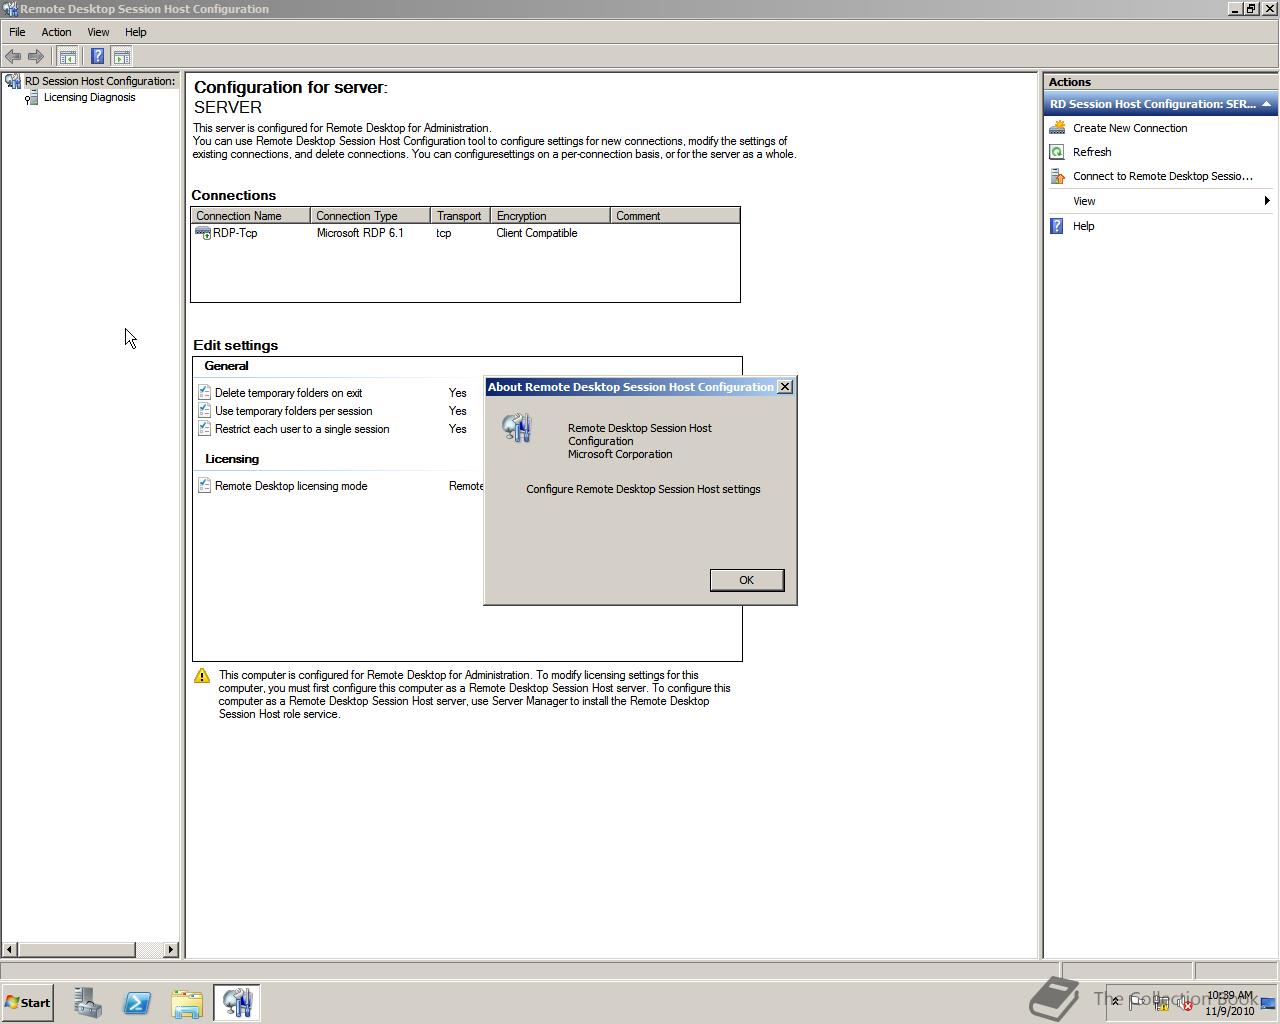Click the yellow warning icon

pyautogui.click(x=202, y=676)
